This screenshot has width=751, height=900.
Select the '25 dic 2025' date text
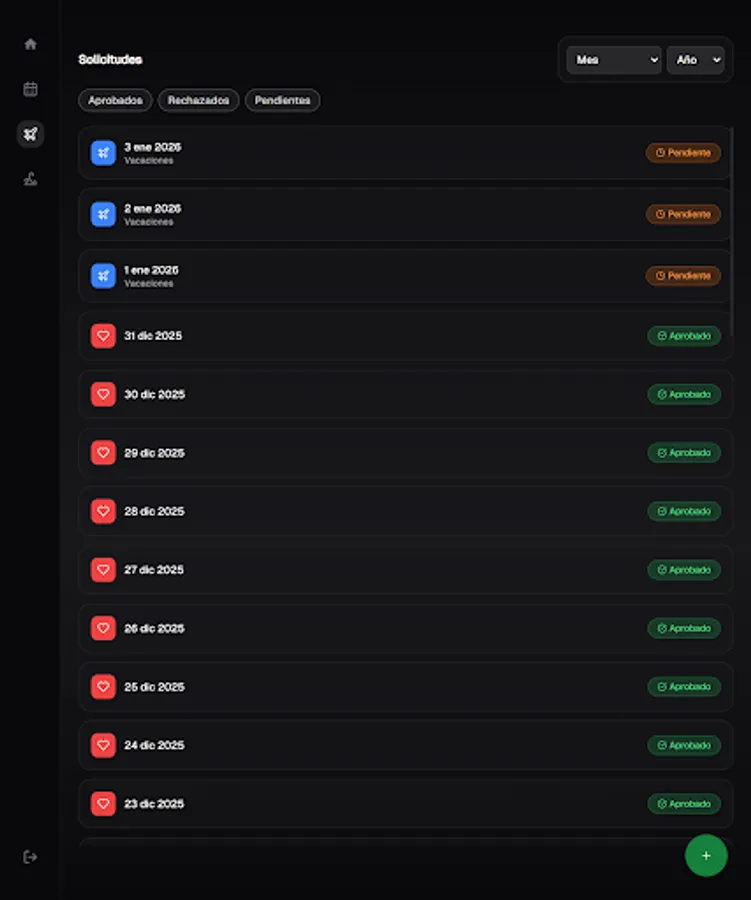(x=154, y=687)
